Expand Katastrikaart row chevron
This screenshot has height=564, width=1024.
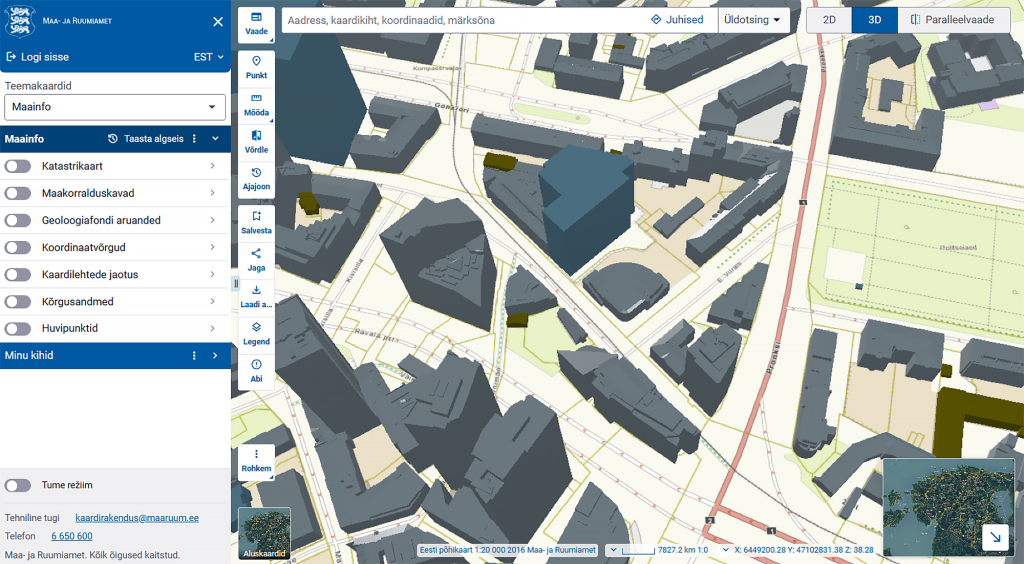pos(212,166)
